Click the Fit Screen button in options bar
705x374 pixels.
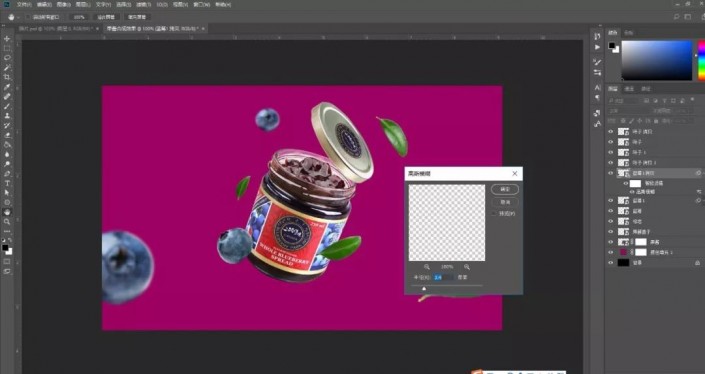click(x=106, y=17)
